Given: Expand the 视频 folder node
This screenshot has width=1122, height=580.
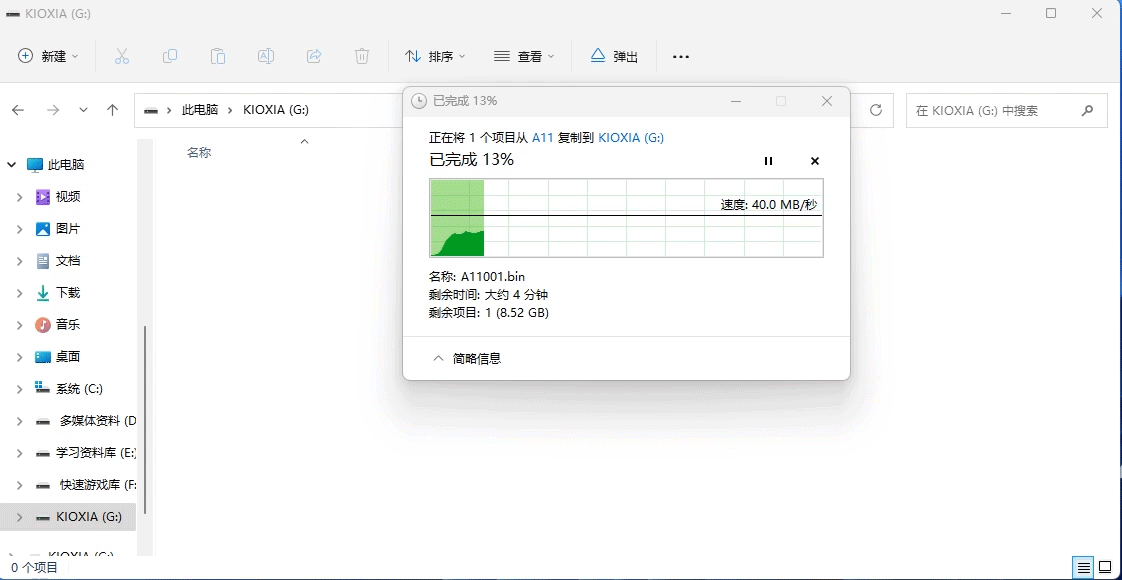Looking at the screenshot, I should [x=20, y=197].
